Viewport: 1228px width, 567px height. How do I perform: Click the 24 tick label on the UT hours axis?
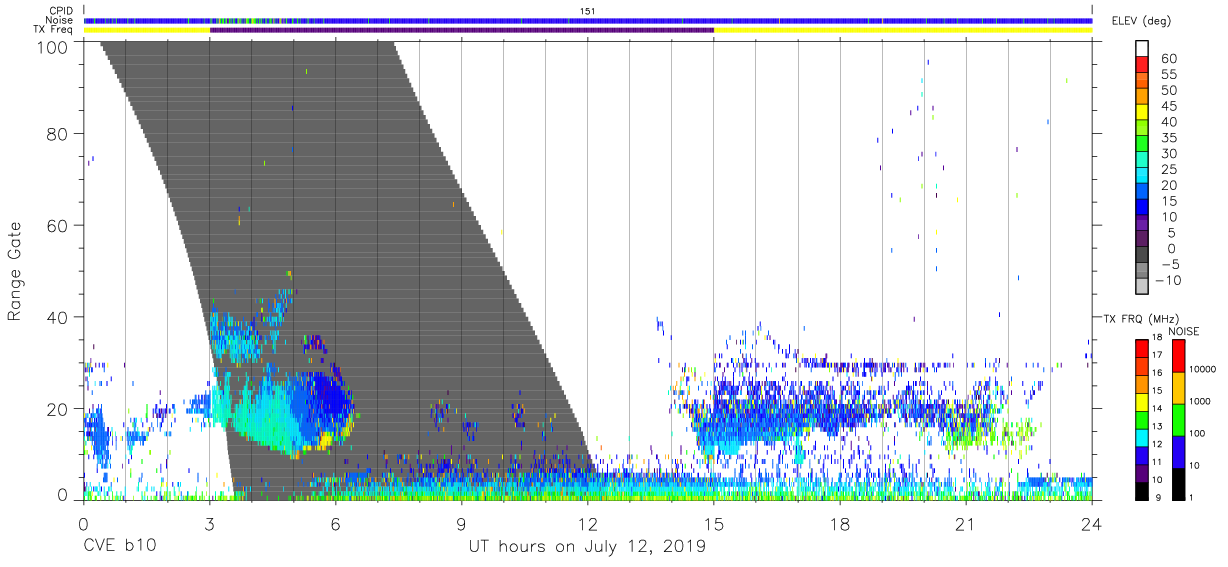pos(1091,523)
